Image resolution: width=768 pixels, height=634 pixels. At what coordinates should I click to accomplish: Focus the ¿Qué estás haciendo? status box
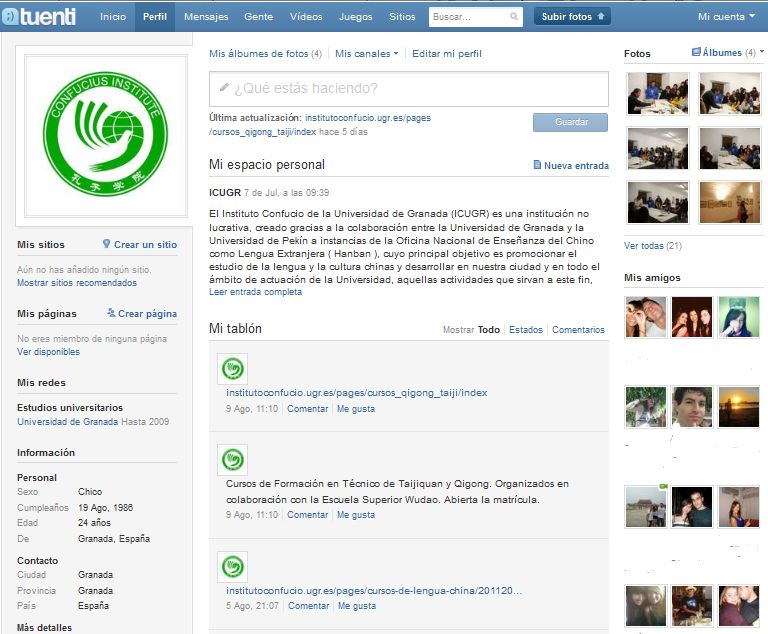(409, 88)
